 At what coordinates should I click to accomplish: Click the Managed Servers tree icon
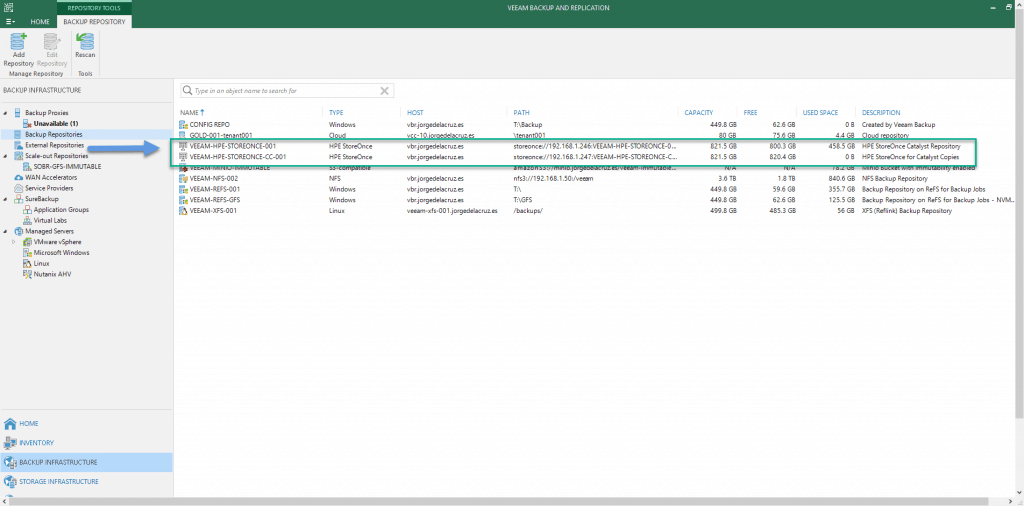pos(18,231)
